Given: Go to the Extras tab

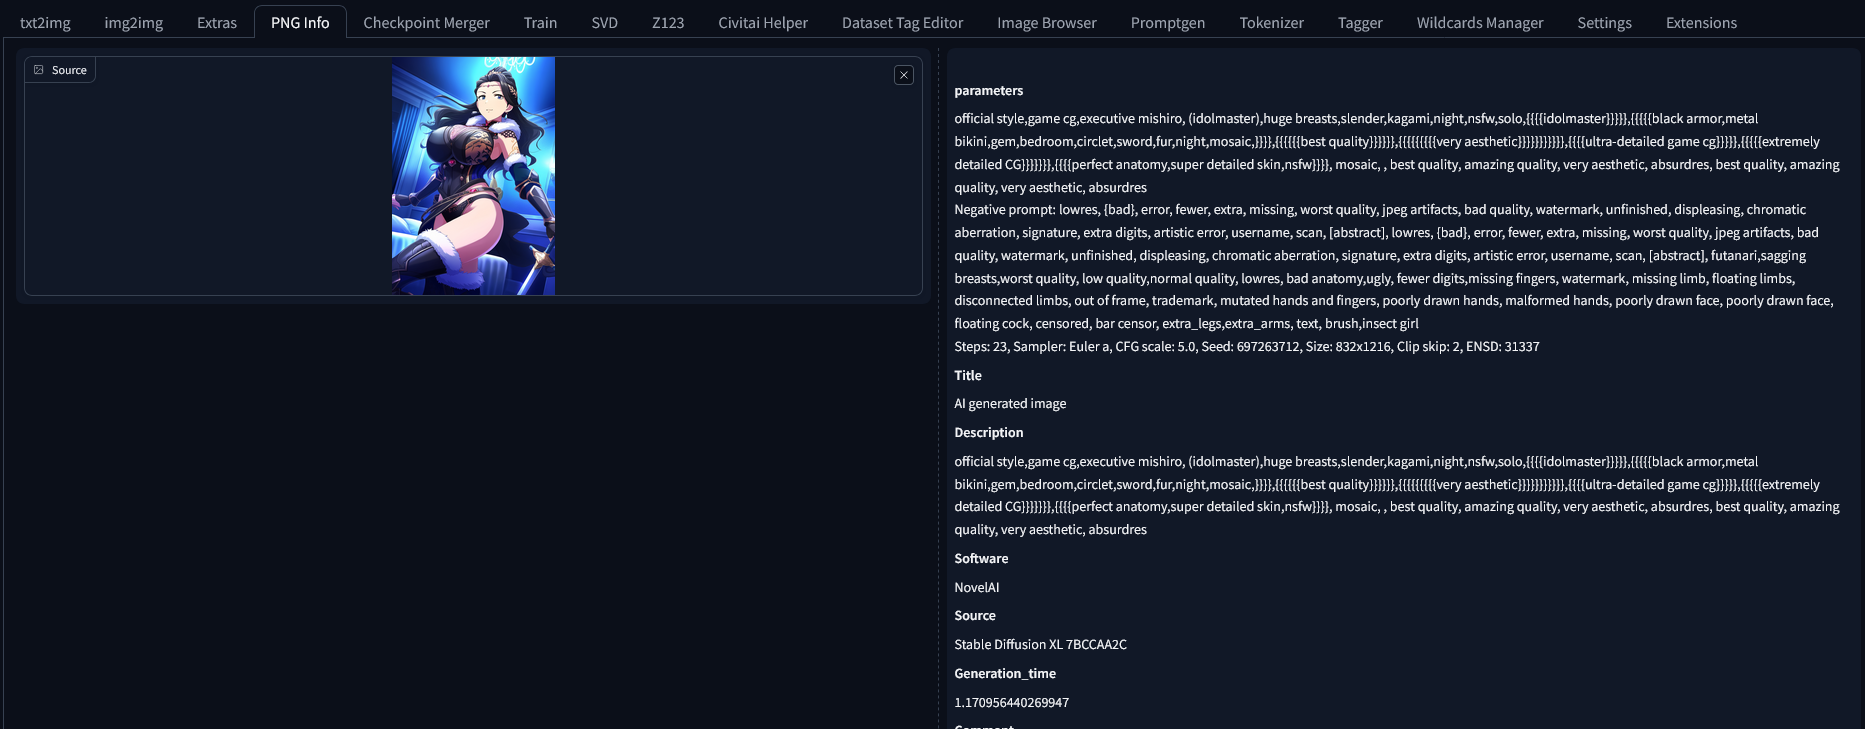Looking at the screenshot, I should click(217, 23).
